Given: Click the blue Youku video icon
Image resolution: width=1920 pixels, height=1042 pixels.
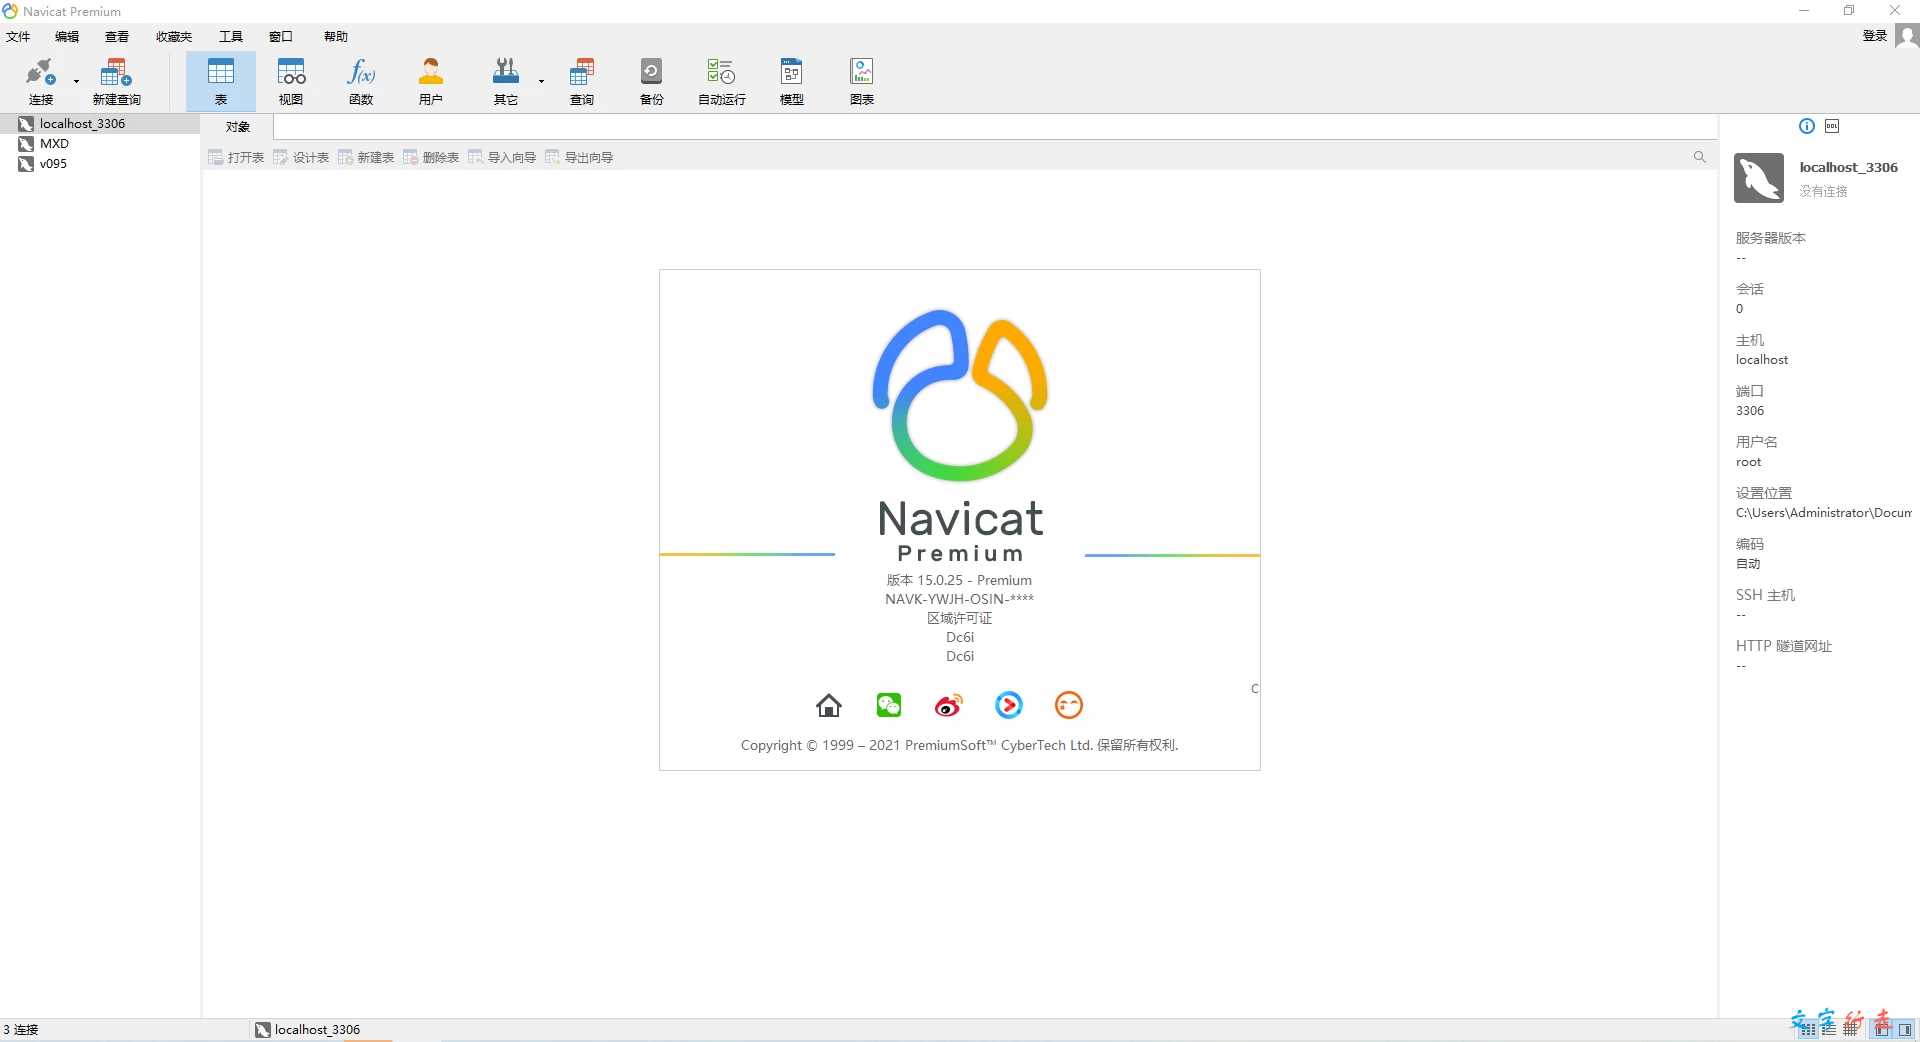Looking at the screenshot, I should click(x=1009, y=705).
